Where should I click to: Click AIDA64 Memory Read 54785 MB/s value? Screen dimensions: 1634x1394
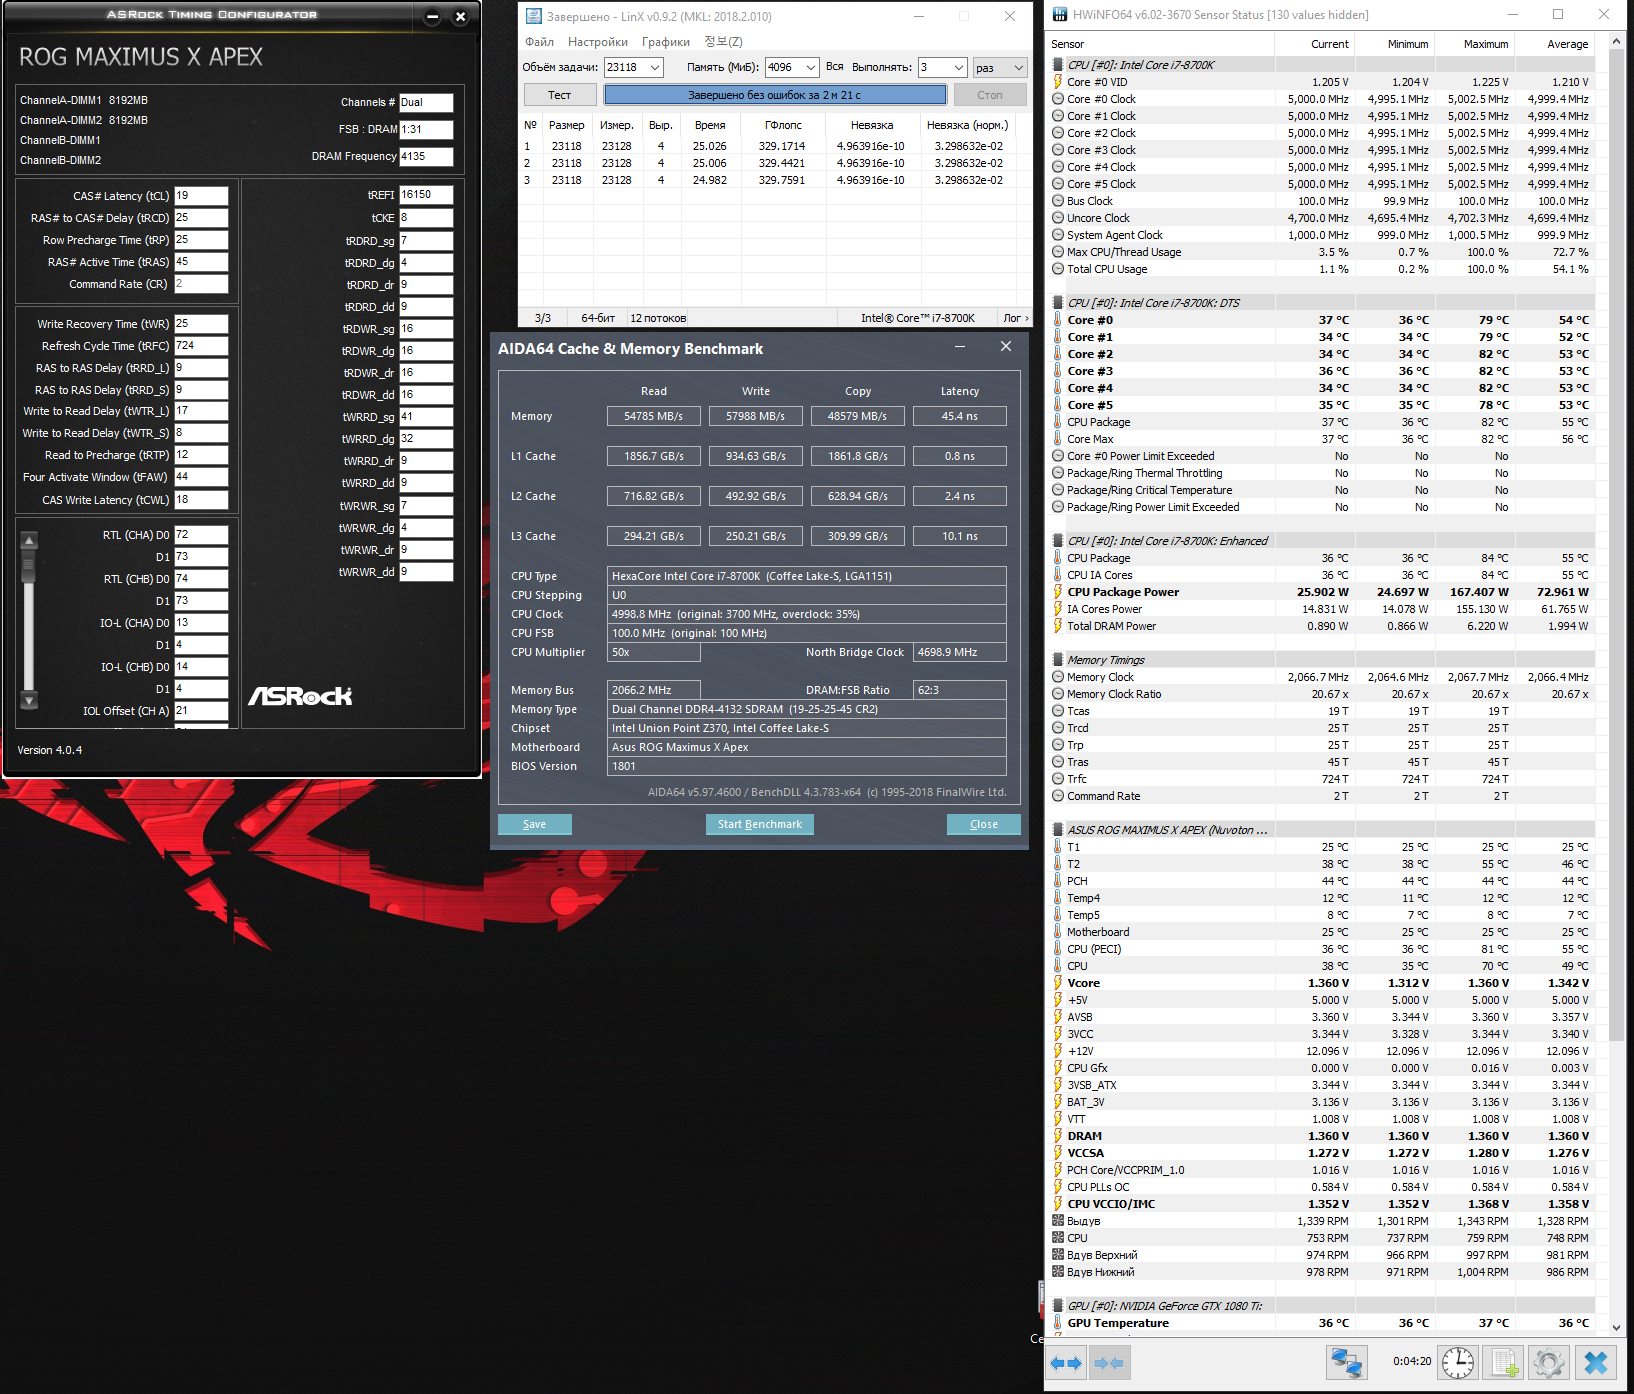point(654,416)
